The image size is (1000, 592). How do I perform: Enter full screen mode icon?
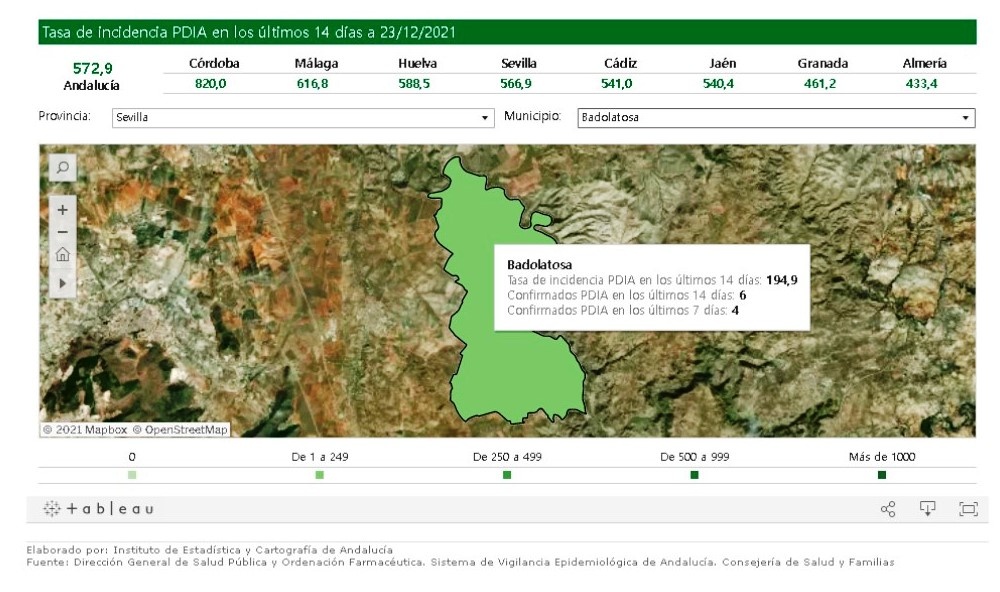pyautogui.click(x=967, y=510)
